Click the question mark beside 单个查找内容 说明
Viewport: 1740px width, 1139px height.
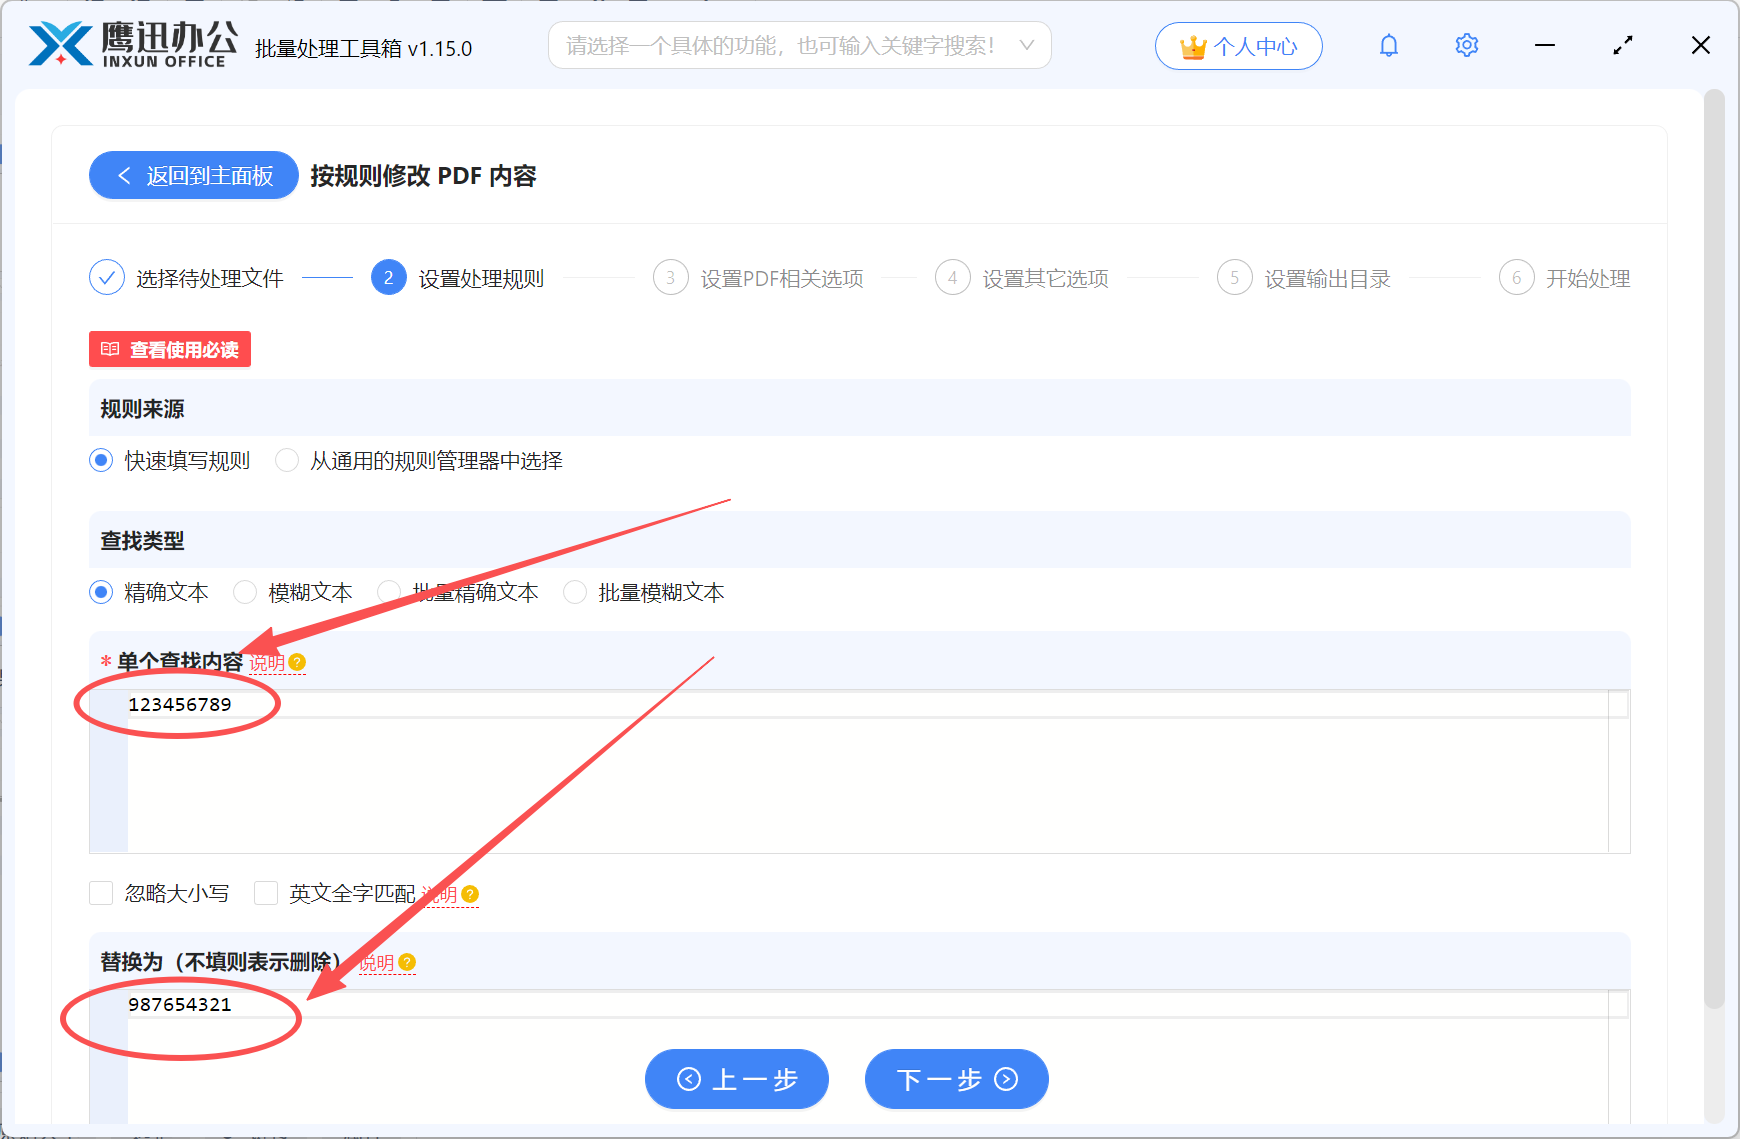[x=299, y=663]
